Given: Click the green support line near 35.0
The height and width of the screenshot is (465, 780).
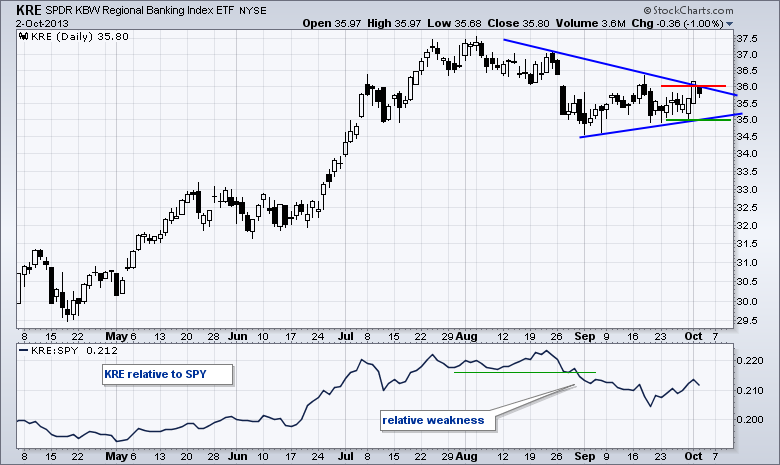Looking at the screenshot, I should point(698,120).
